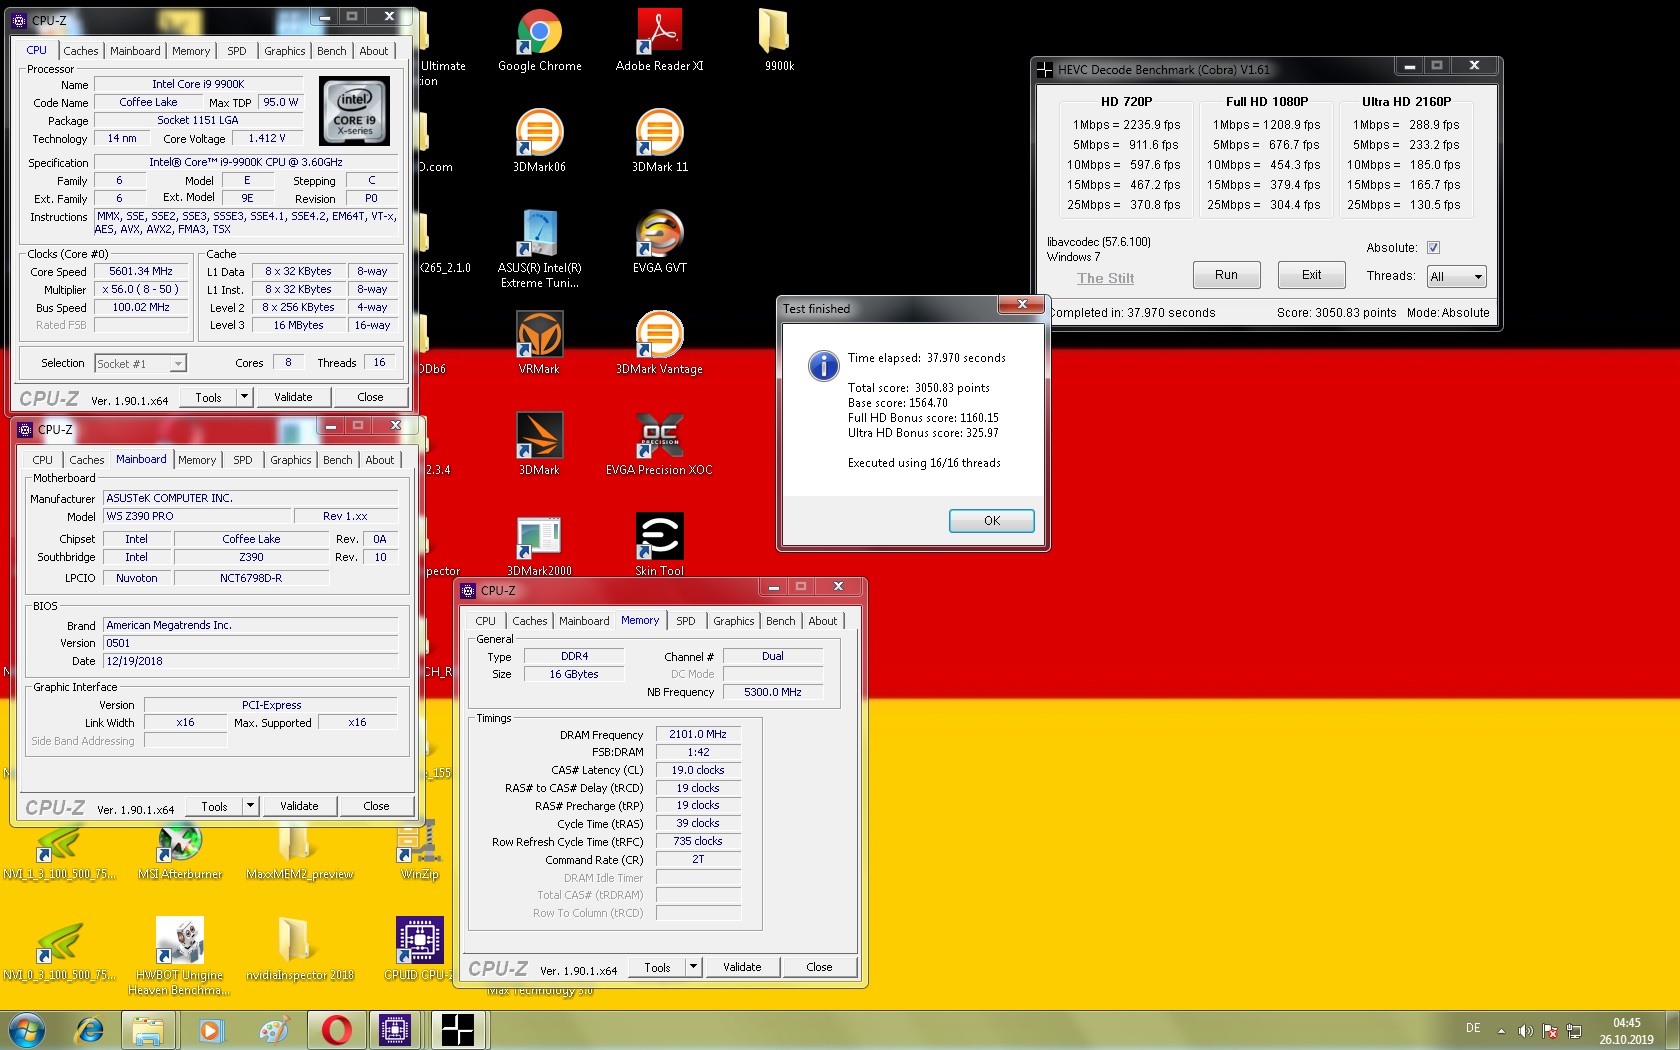The height and width of the screenshot is (1050, 1680).
Task: Click Intel Core i9 logo in CPU-Z
Action: [354, 112]
